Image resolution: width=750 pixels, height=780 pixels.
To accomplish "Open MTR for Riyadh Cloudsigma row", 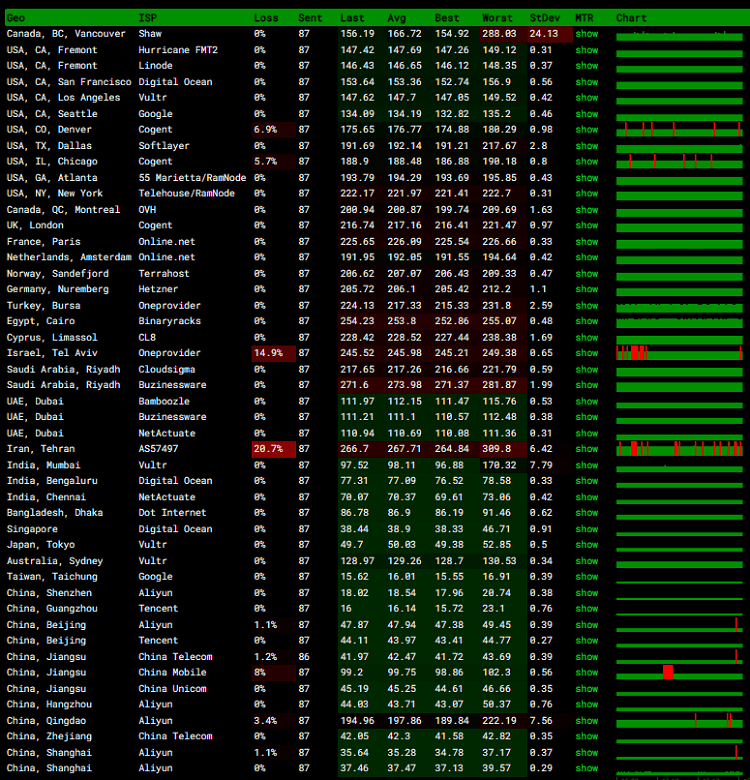I will pyautogui.click(x=587, y=369).
